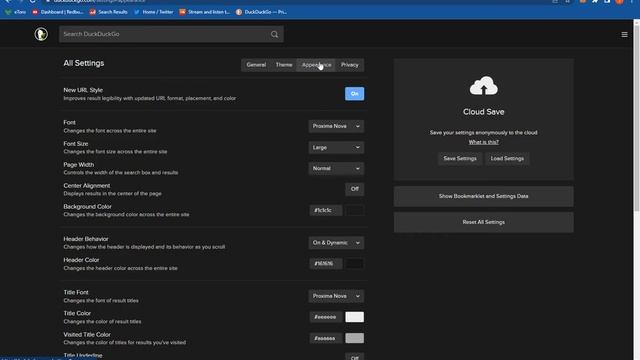
Task: Click the Cloud Save upload cloud icon
Action: (484, 86)
